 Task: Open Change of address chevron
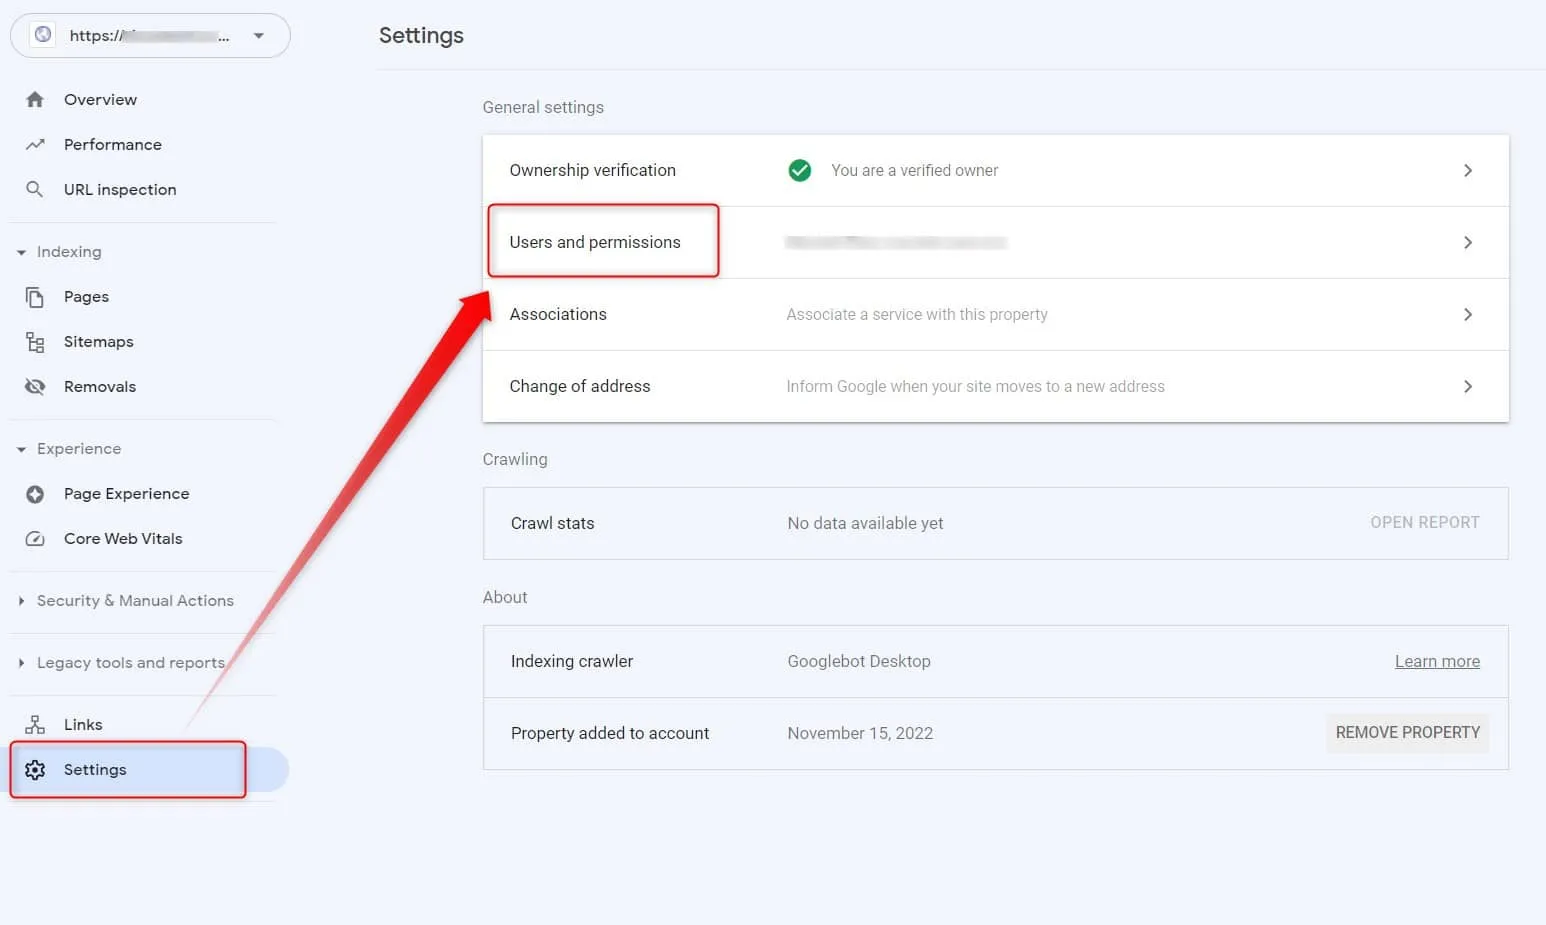click(1467, 387)
